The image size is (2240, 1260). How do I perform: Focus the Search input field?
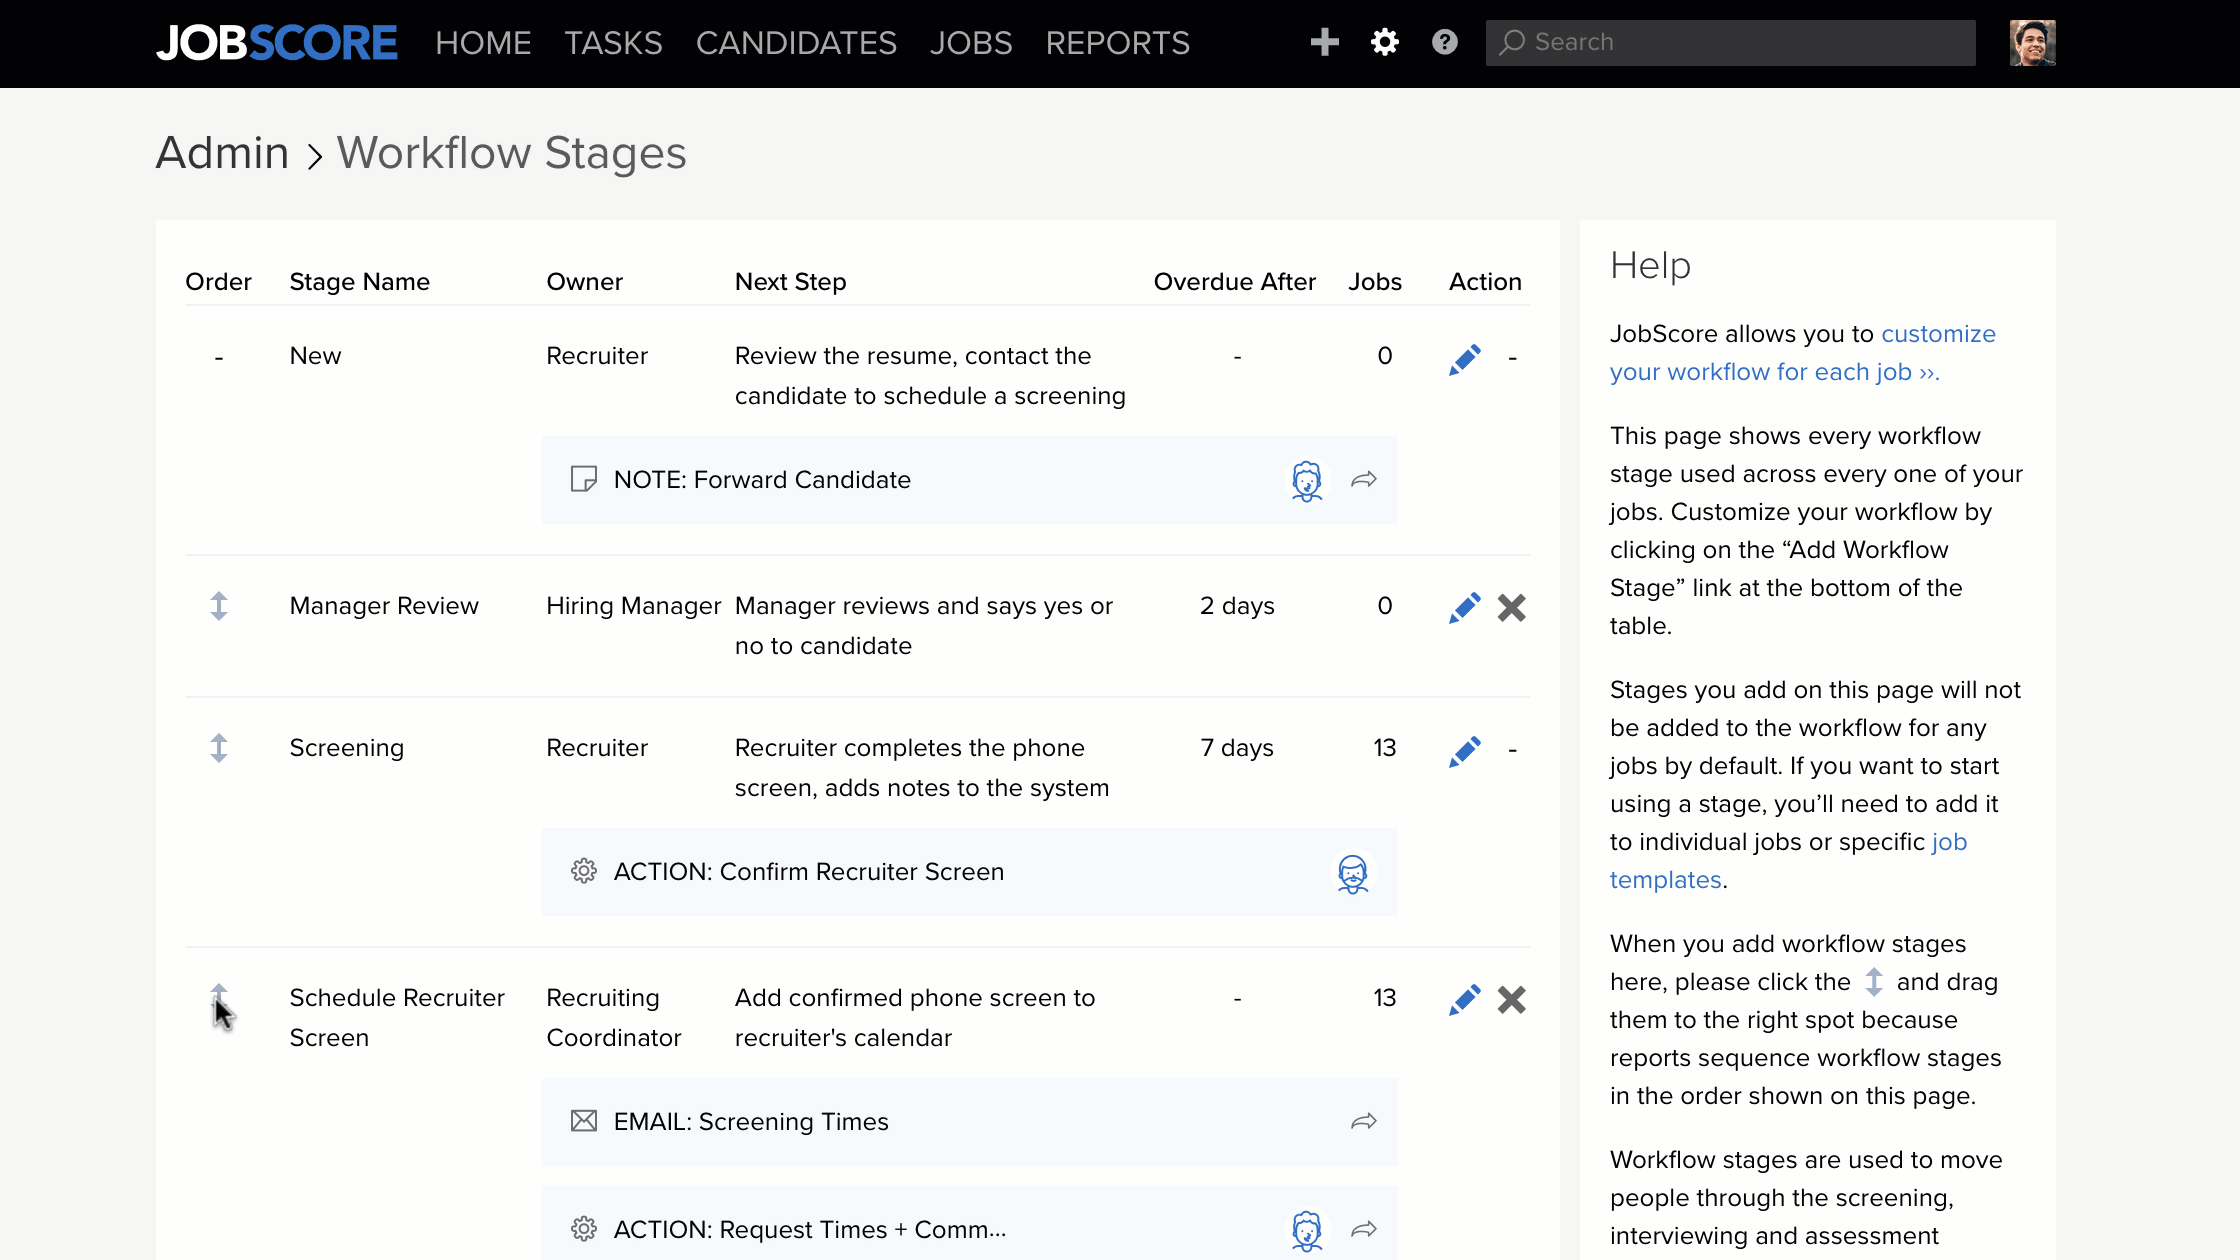point(1730,43)
